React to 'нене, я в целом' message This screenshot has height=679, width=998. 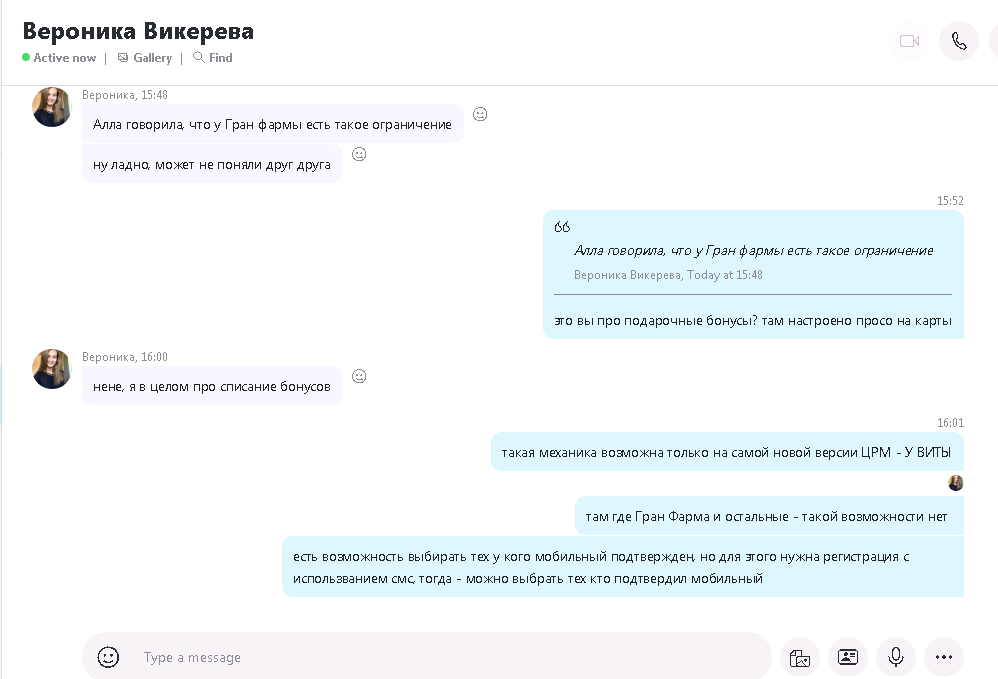(359, 376)
